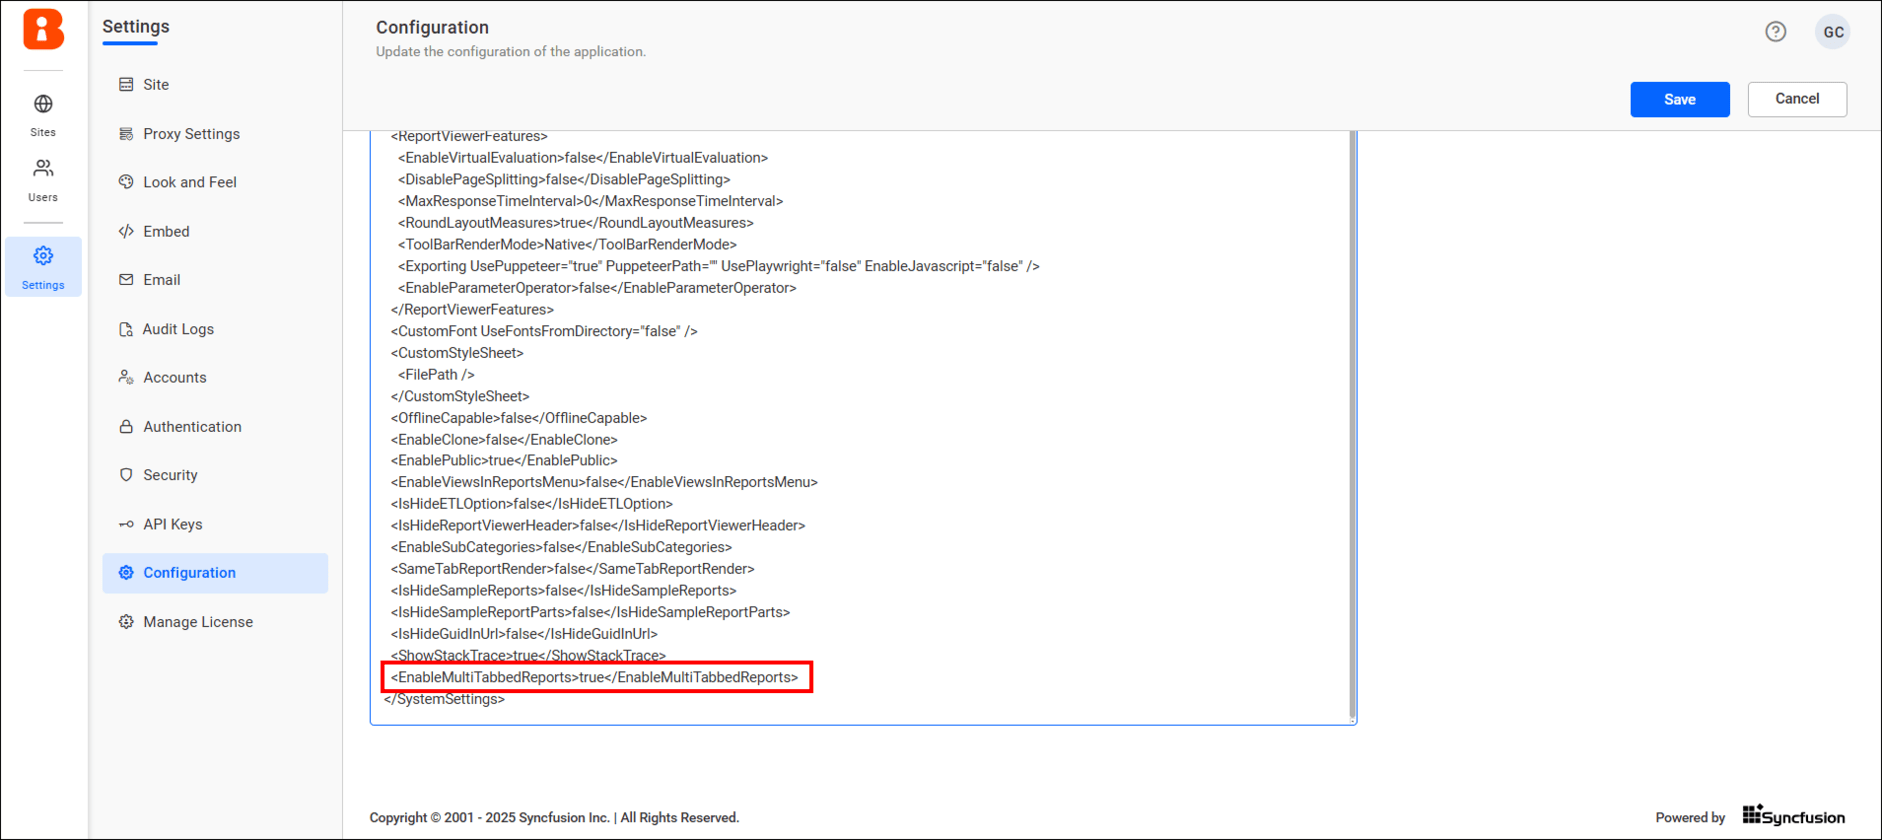Save the configuration changes
The image size is (1882, 840).
click(x=1679, y=99)
